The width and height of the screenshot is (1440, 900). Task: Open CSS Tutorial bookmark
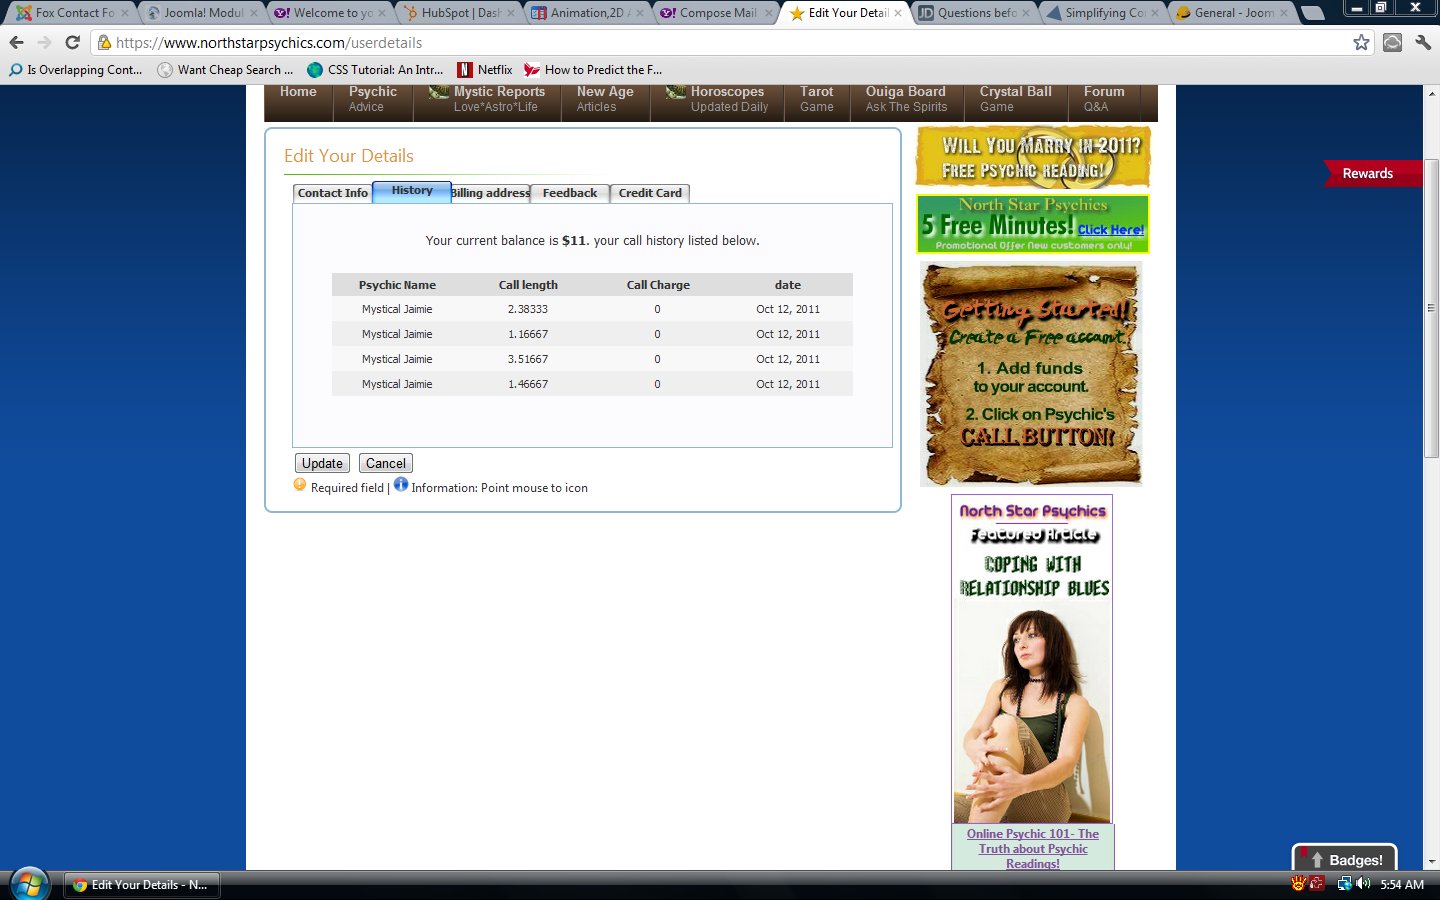(x=375, y=70)
